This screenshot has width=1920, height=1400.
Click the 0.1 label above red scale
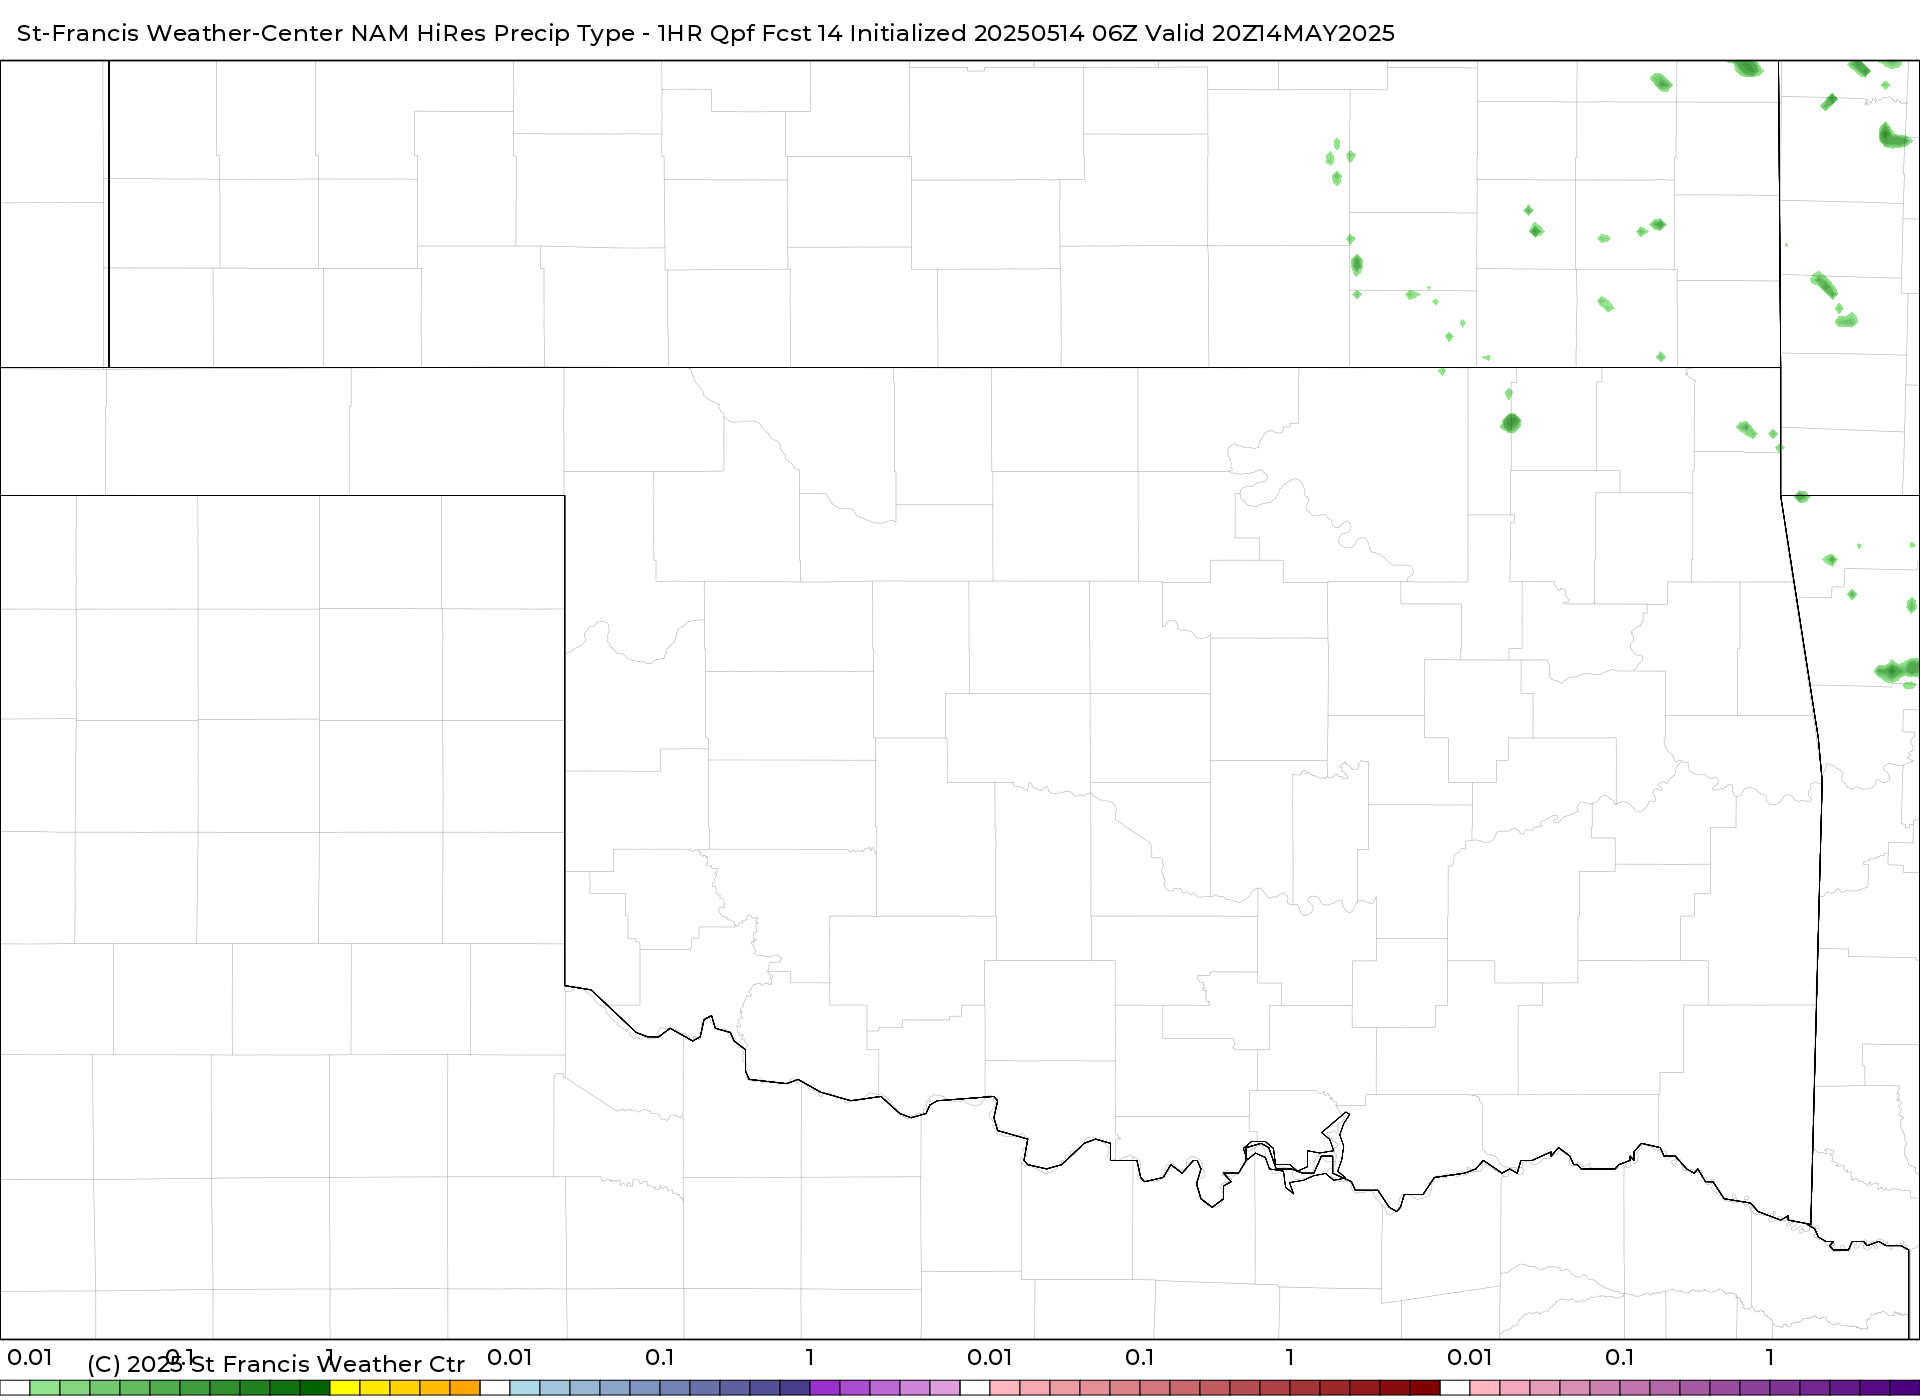click(x=1139, y=1357)
